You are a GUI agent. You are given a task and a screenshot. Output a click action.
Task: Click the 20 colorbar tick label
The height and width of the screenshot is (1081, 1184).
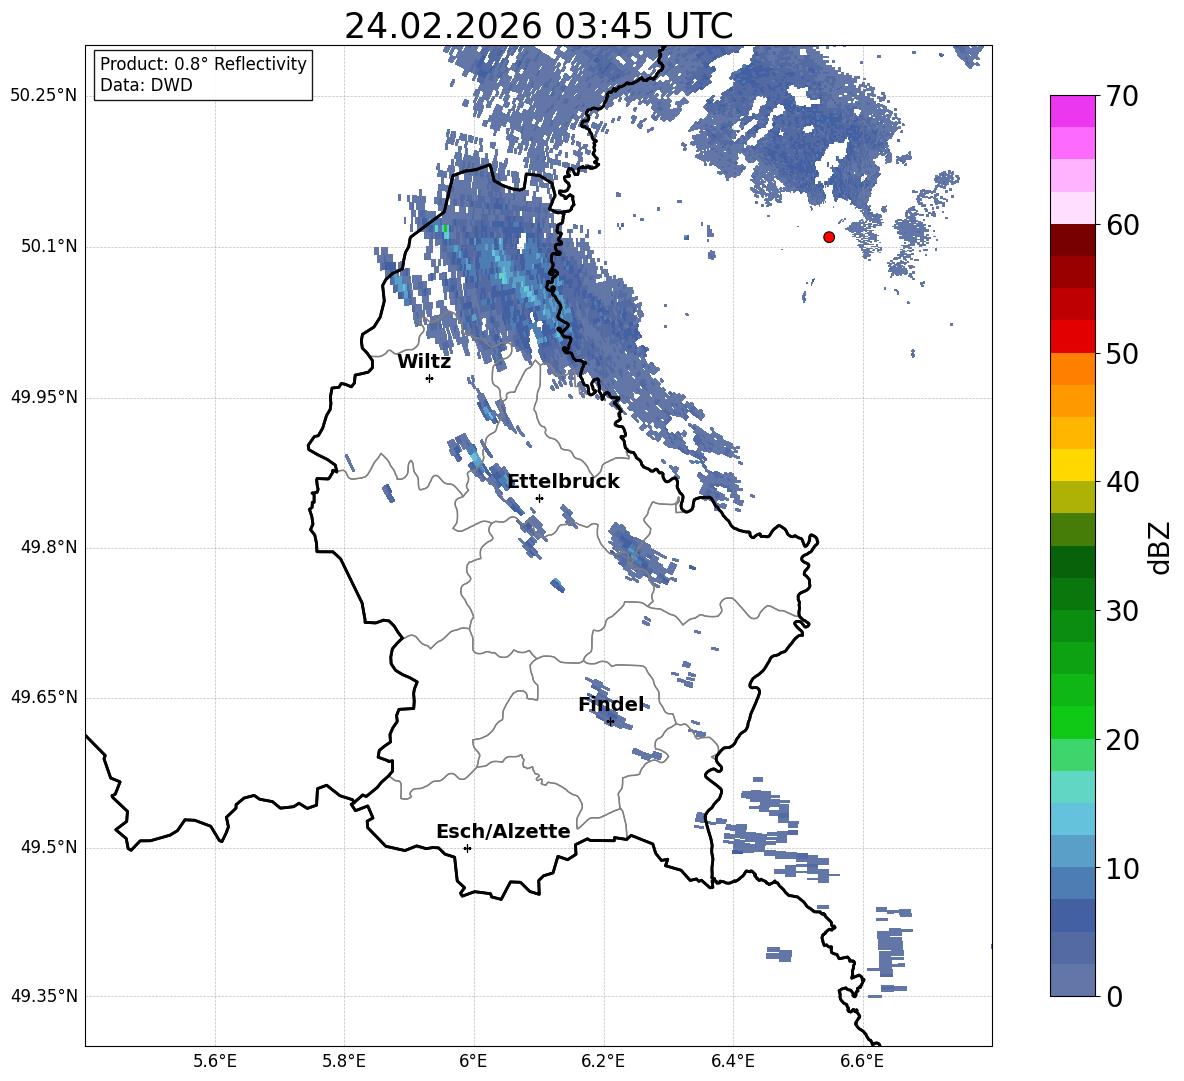1122,740
